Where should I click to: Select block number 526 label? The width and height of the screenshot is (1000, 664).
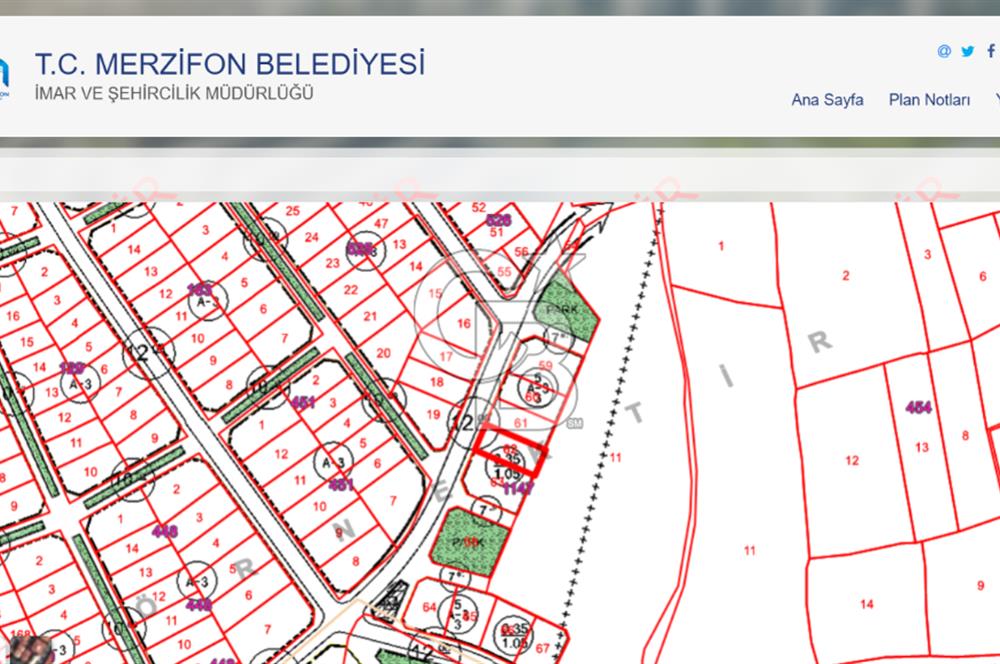pos(498,220)
